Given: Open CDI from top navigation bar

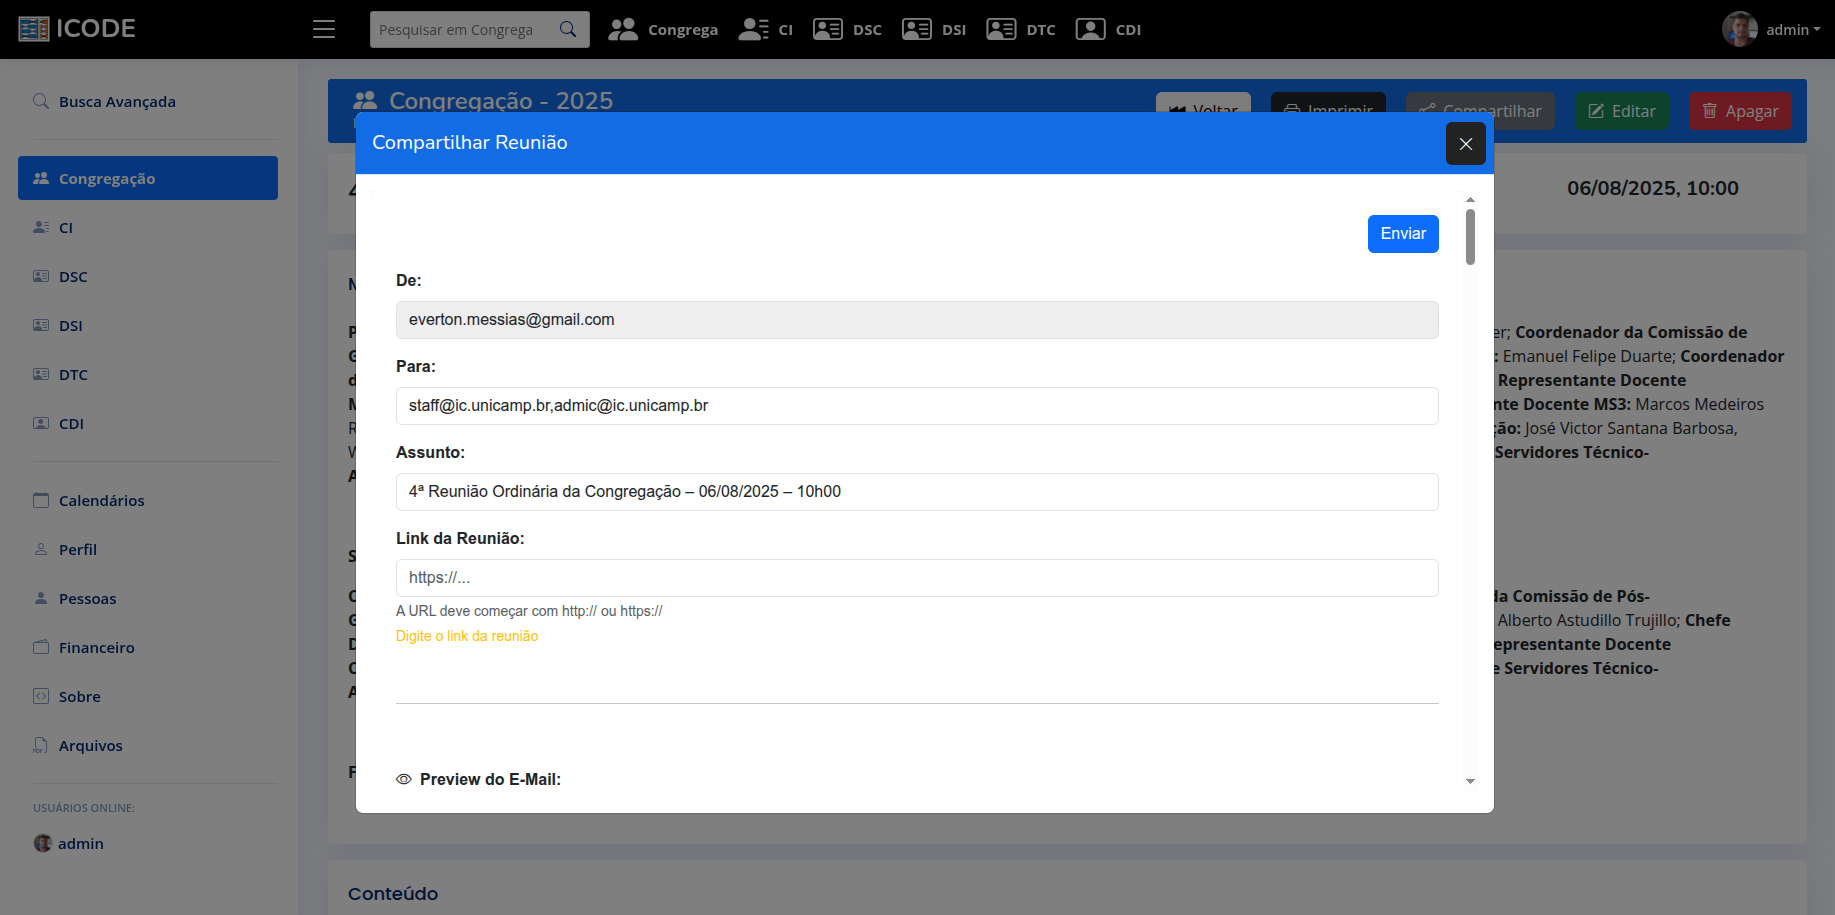Looking at the screenshot, I should 1108,30.
